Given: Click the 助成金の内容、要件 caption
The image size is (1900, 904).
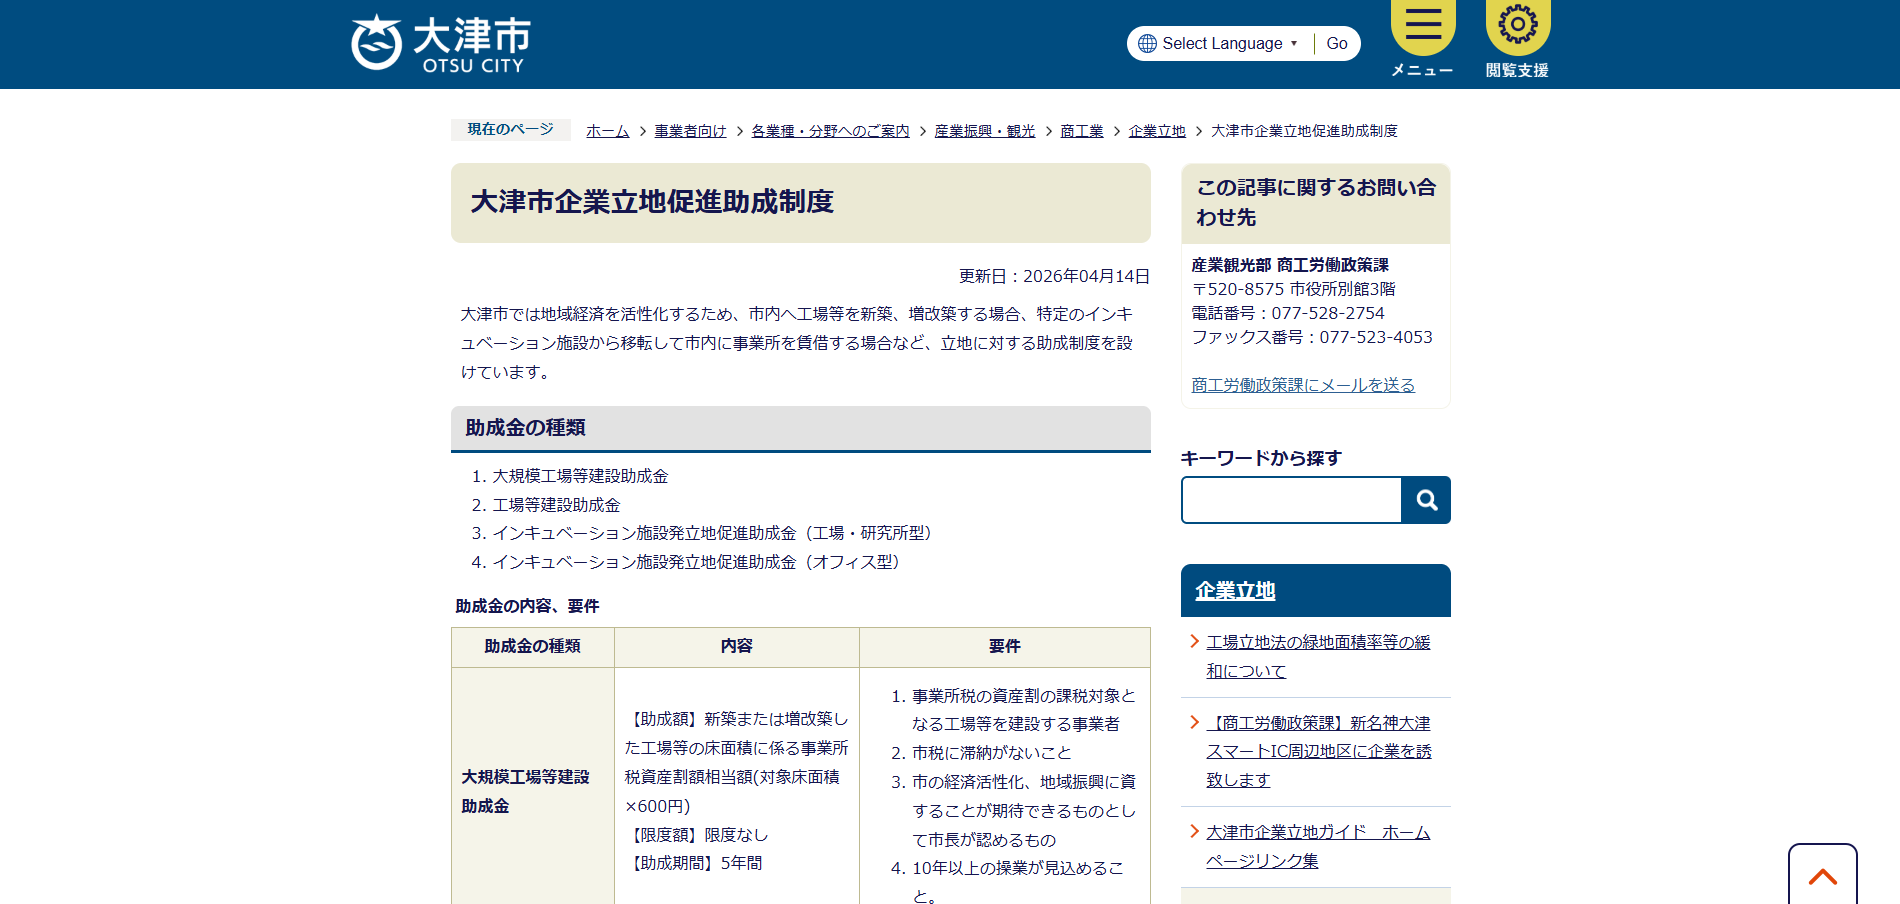Looking at the screenshot, I should click(x=528, y=606).
